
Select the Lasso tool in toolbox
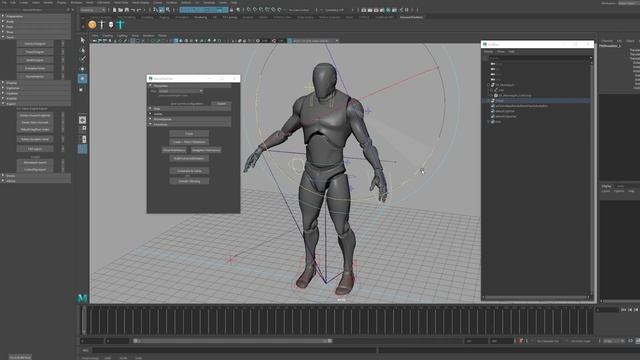(82, 50)
